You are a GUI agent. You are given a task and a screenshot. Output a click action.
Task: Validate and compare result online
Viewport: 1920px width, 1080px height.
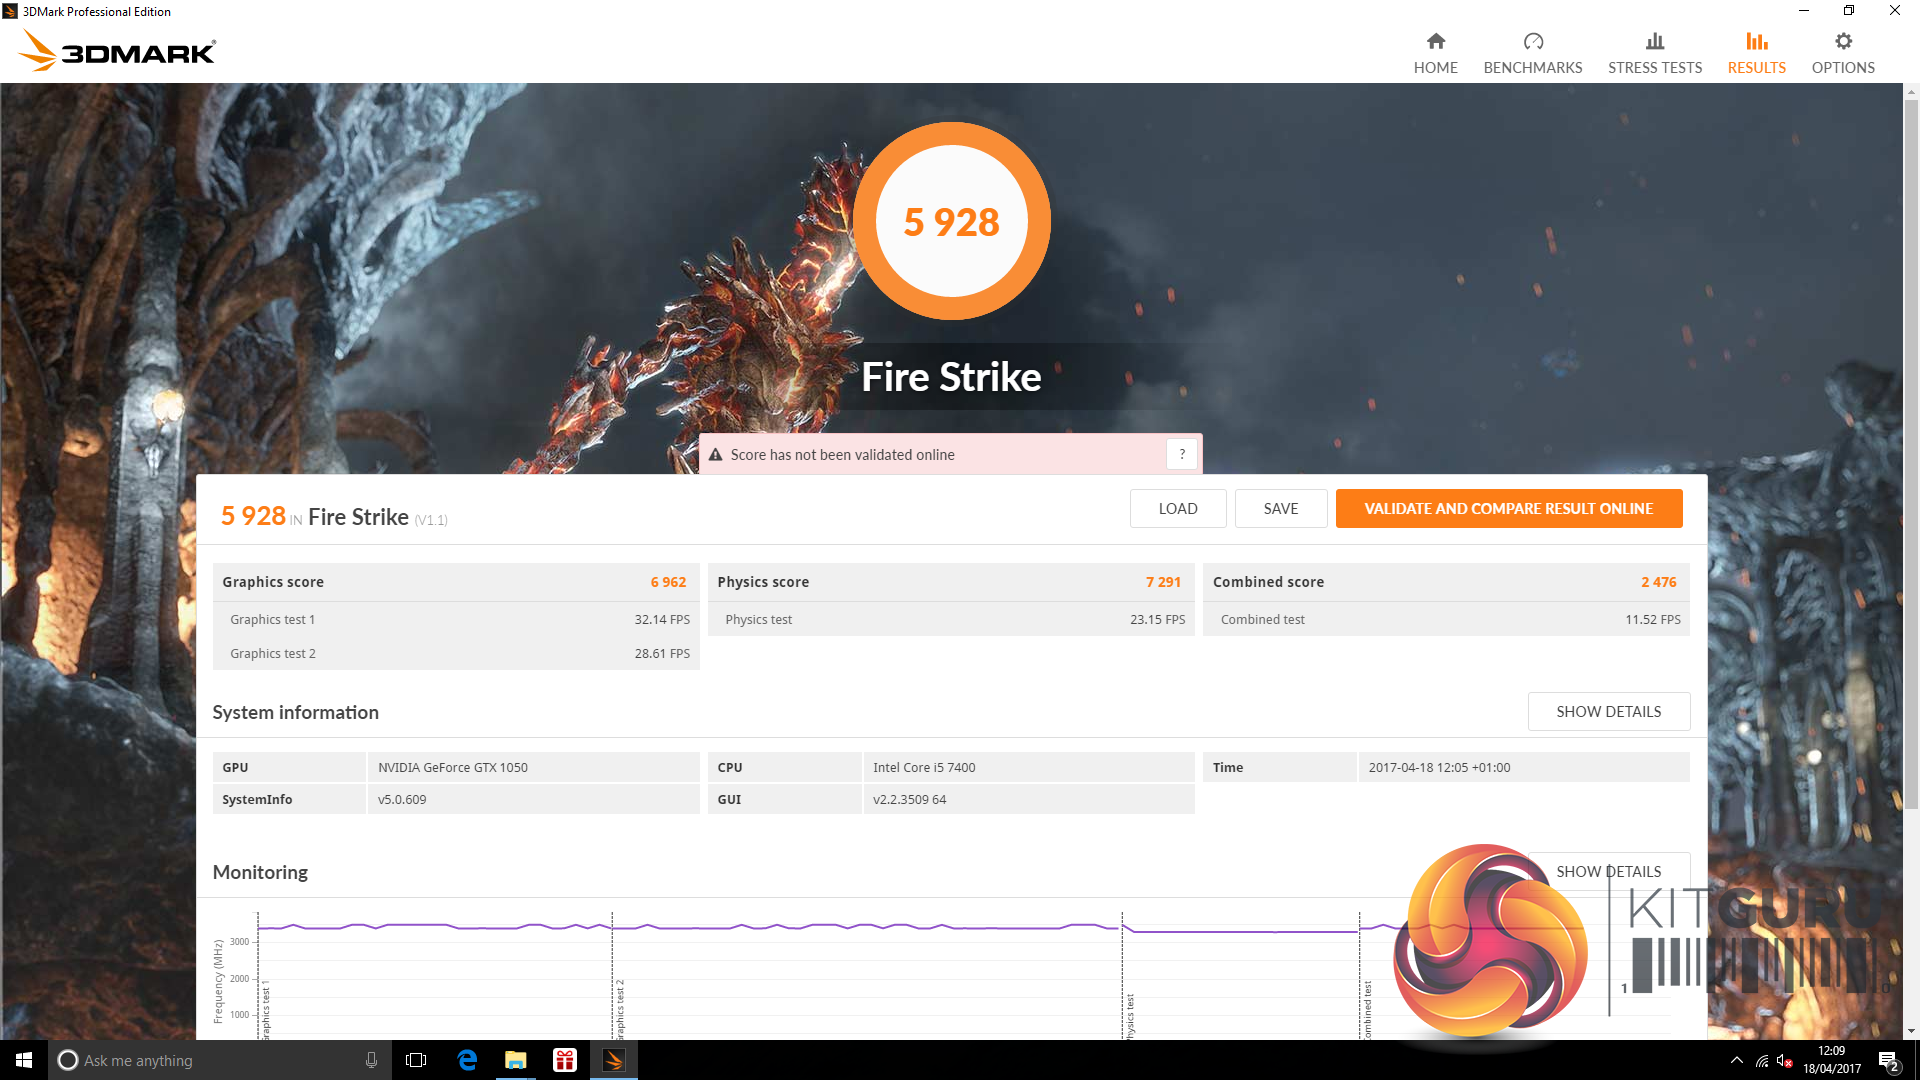pyautogui.click(x=1508, y=508)
